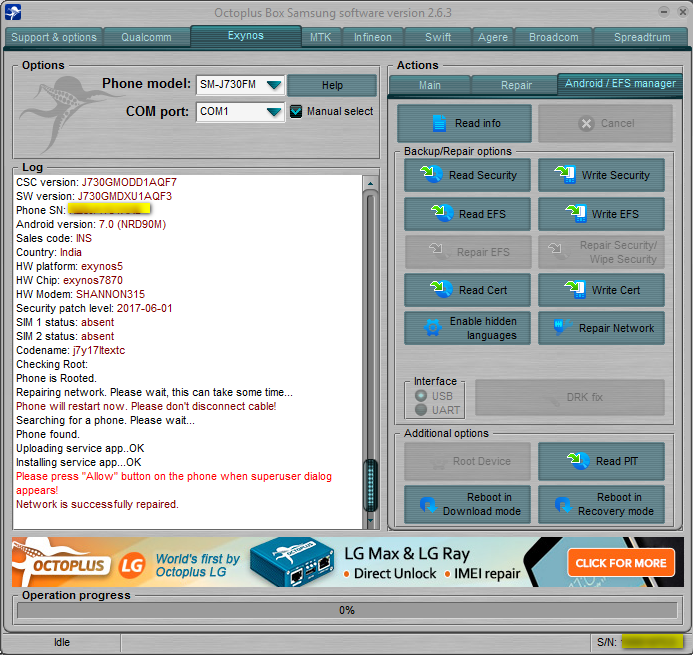Click the 'SW version: J730GMDXU1AQF3' log line
The image size is (693, 655).
[x=94, y=196]
